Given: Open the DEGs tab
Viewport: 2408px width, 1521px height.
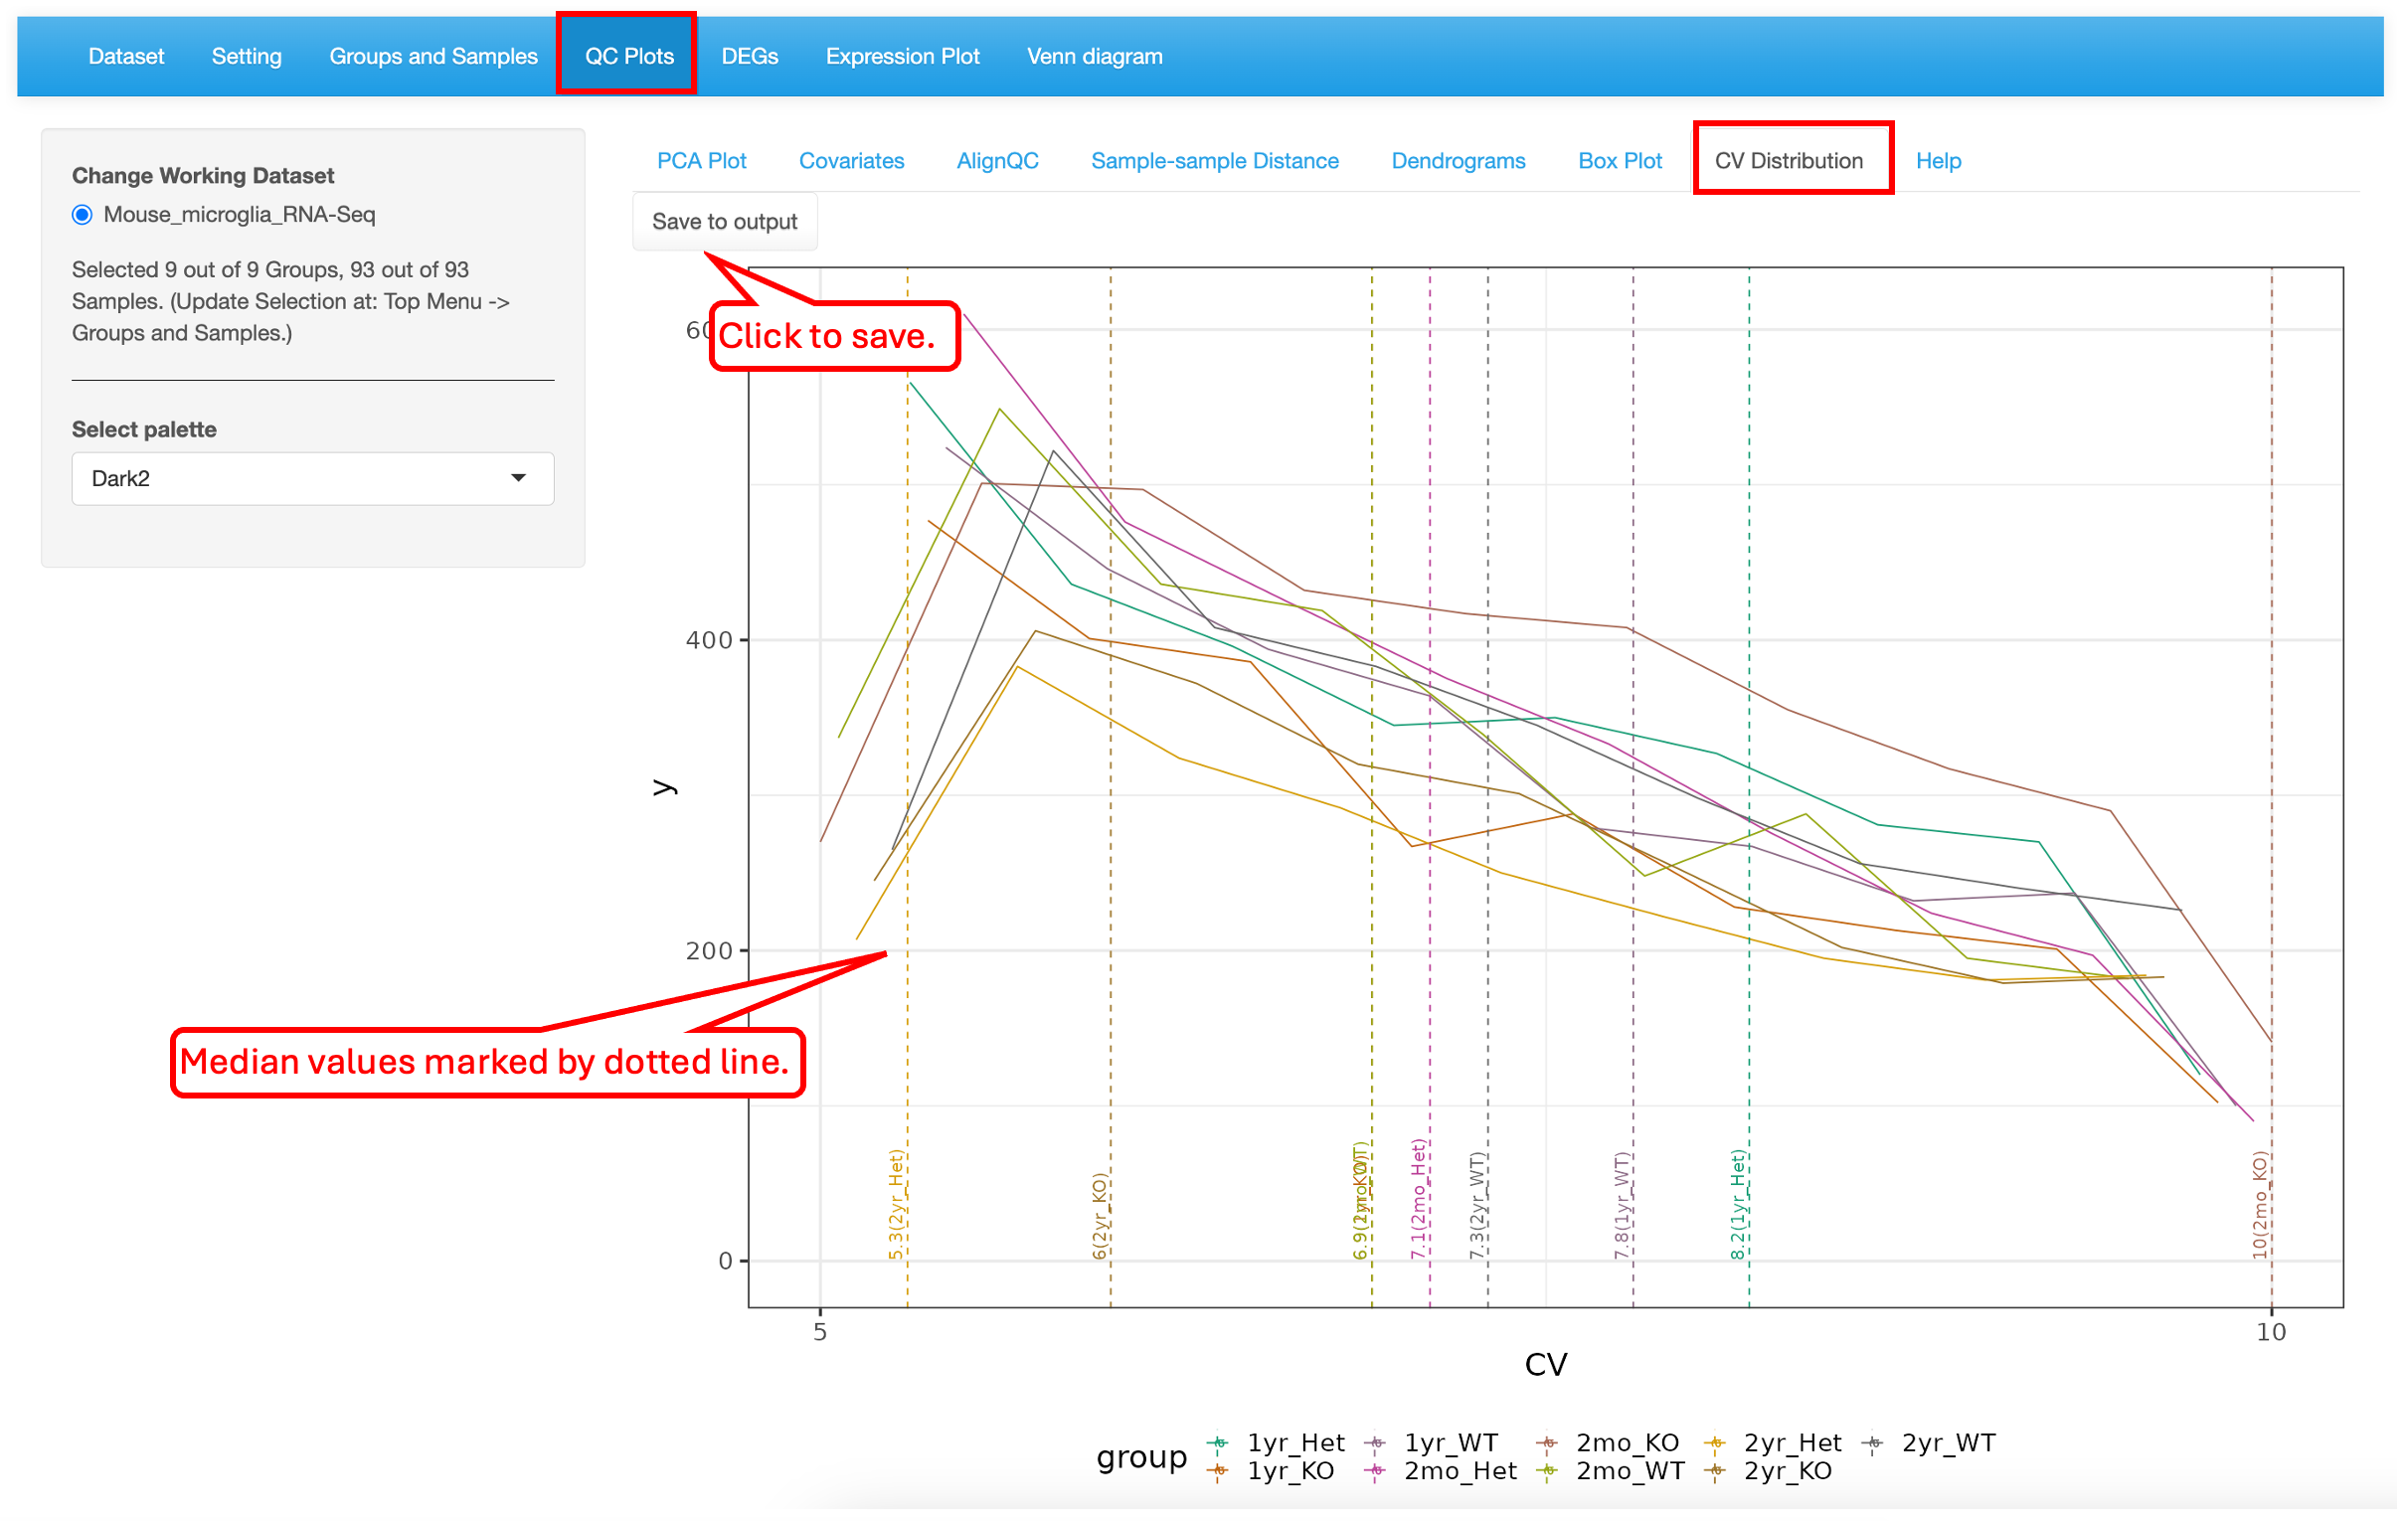Looking at the screenshot, I should tap(749, 56).
